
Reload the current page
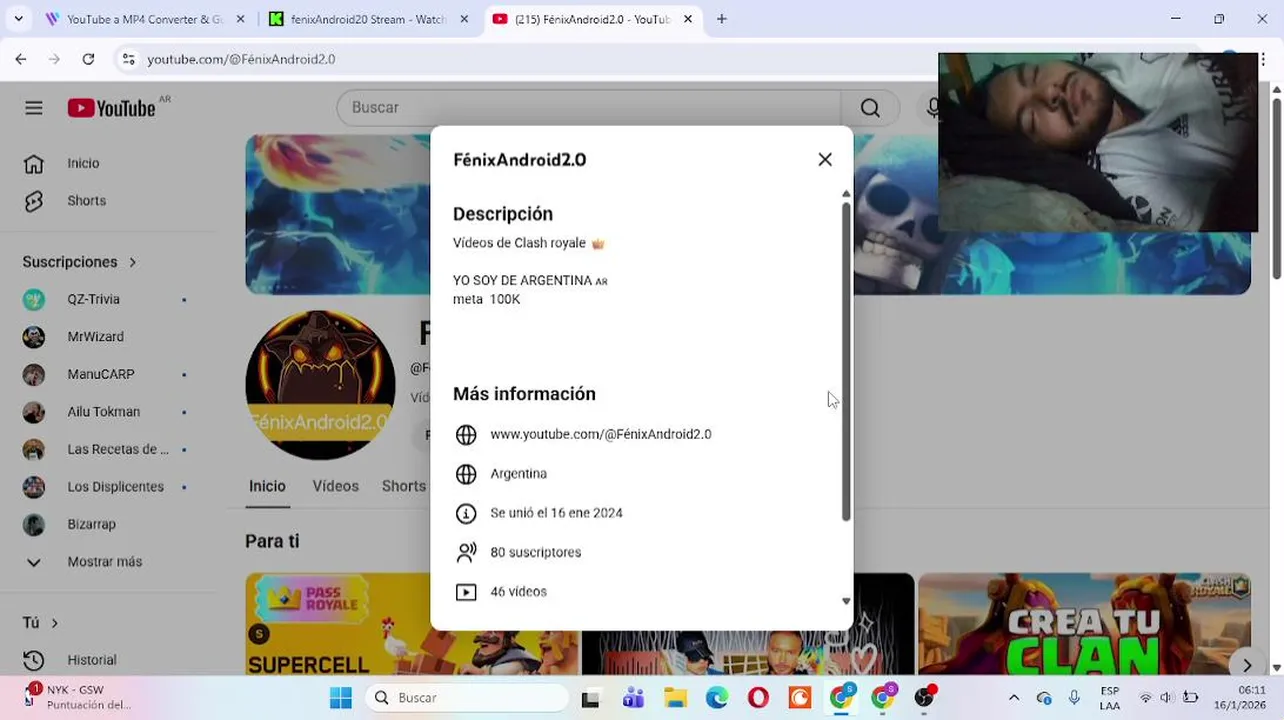pos(88,59)
